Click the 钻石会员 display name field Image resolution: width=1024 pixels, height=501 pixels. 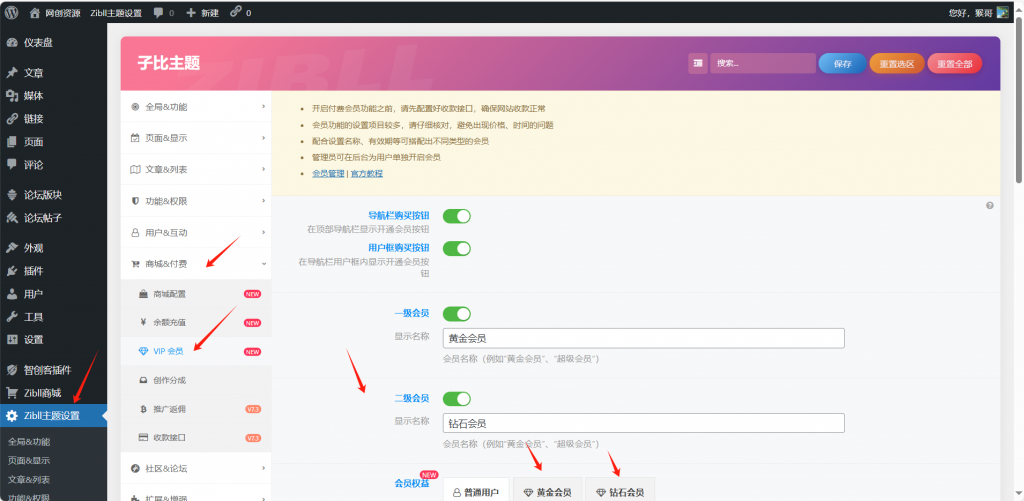click(643, 423)
